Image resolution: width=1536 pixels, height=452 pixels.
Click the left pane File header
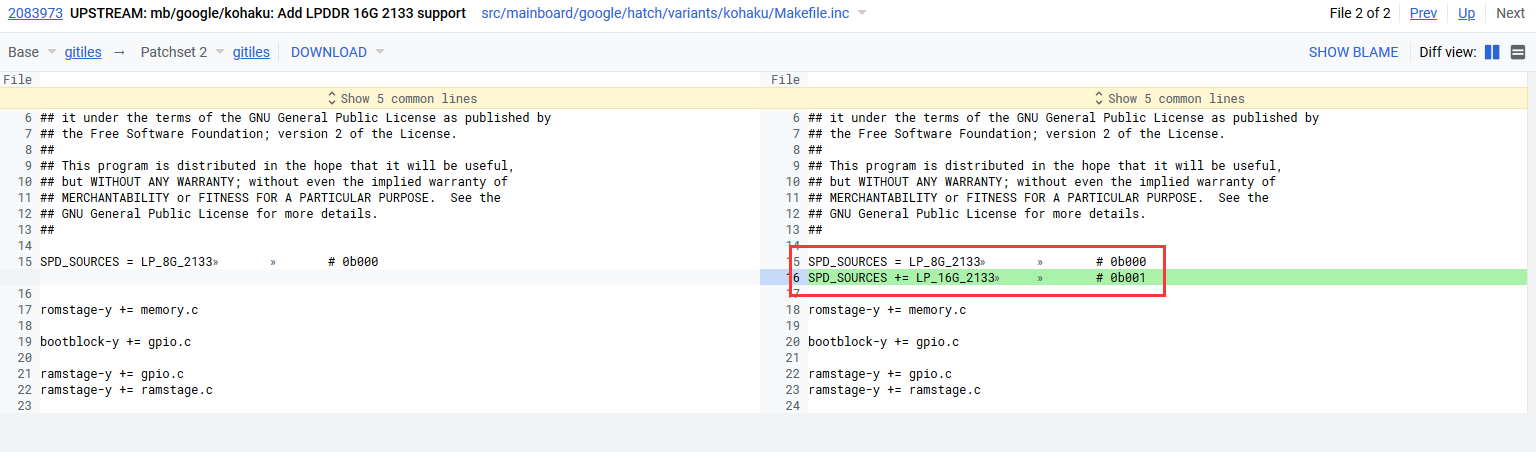17,79
